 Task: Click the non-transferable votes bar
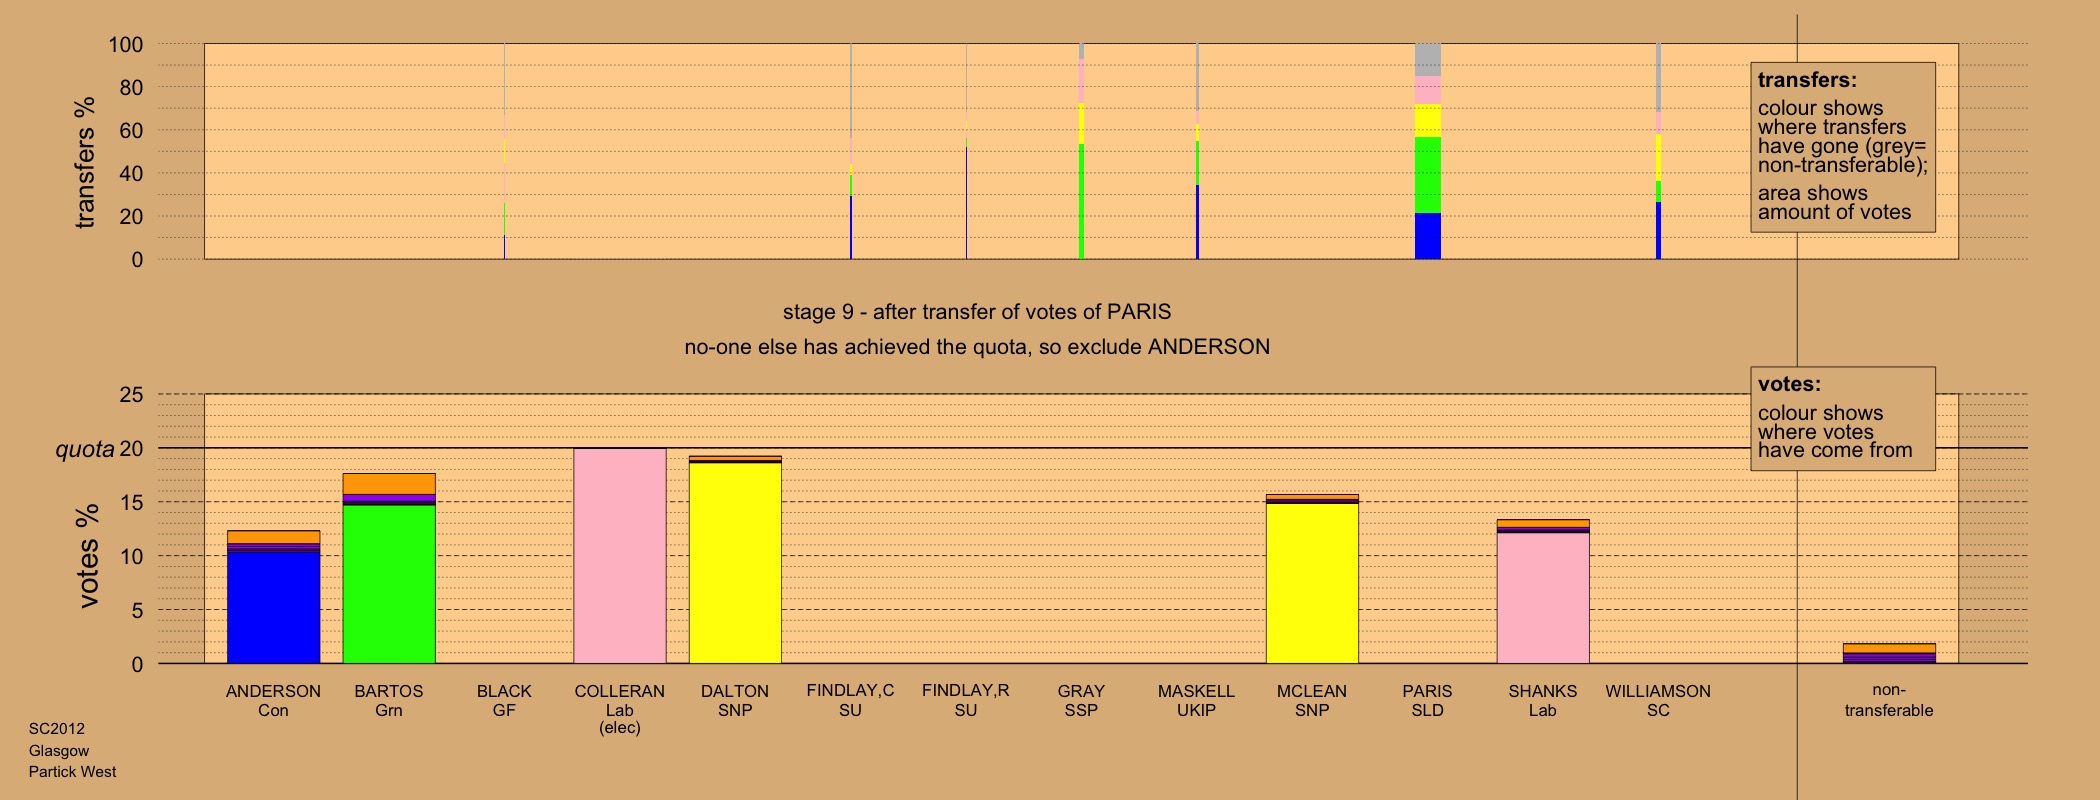click(1888, 653)
